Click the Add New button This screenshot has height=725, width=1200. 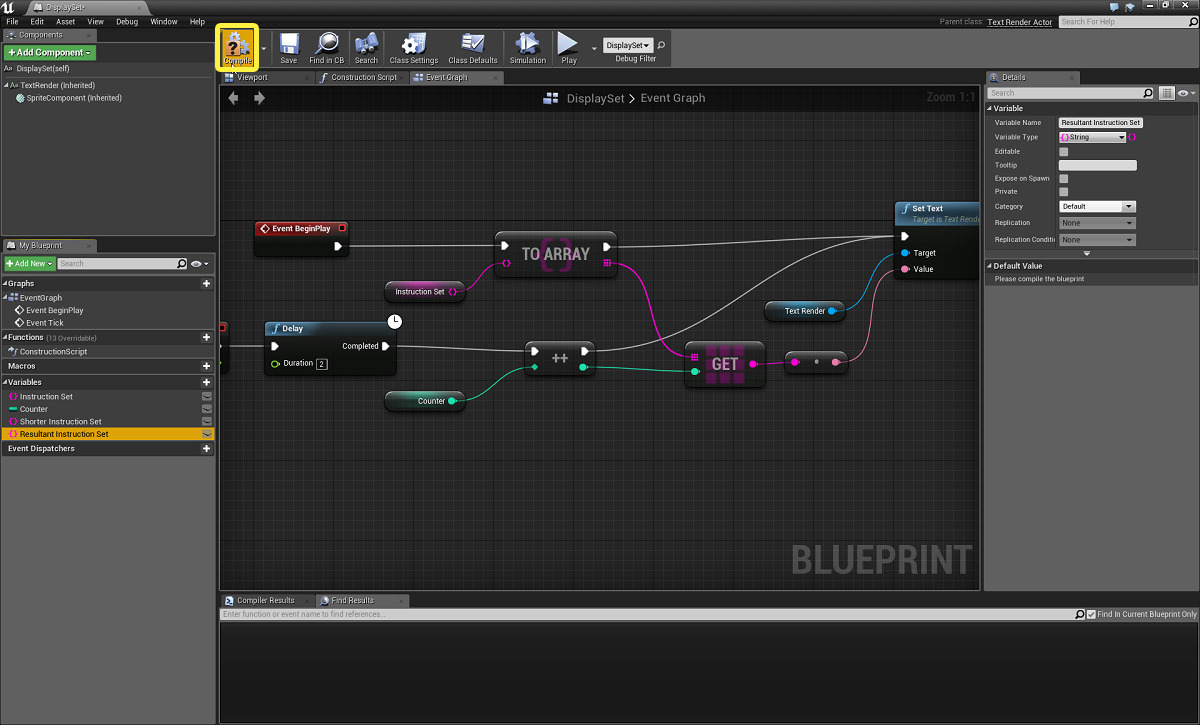pyautogui.click(x=29, y=264)
